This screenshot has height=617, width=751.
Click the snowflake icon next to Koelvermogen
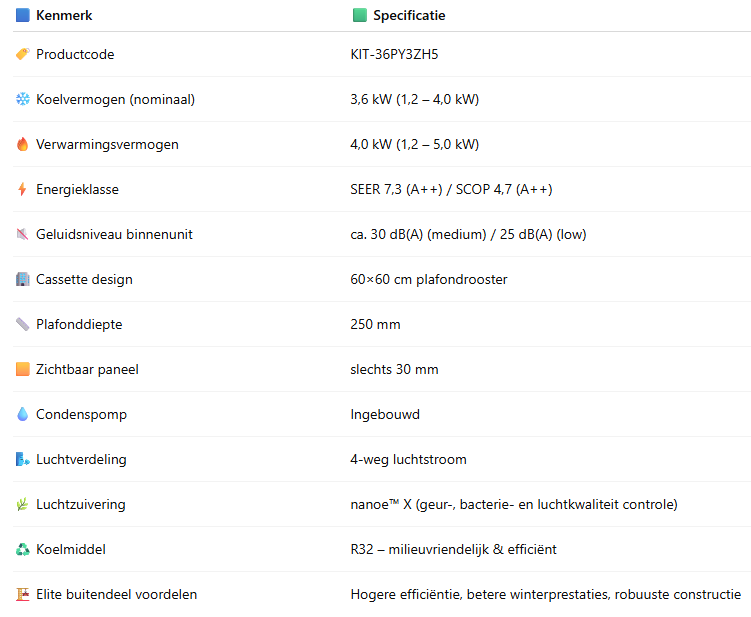coord(23,99)
